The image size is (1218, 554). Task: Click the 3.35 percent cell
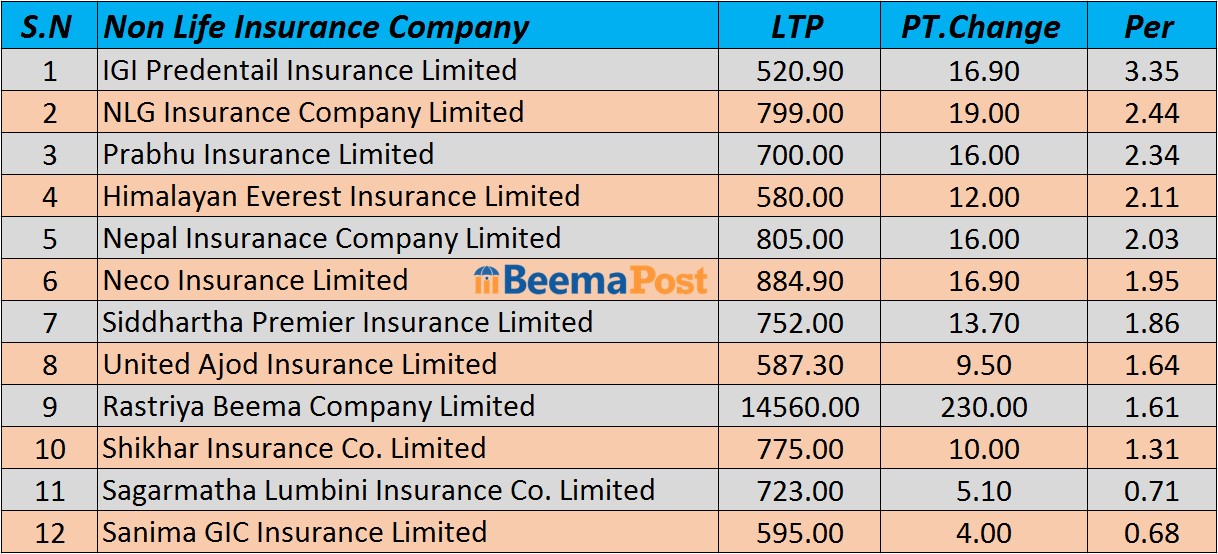1151,71
